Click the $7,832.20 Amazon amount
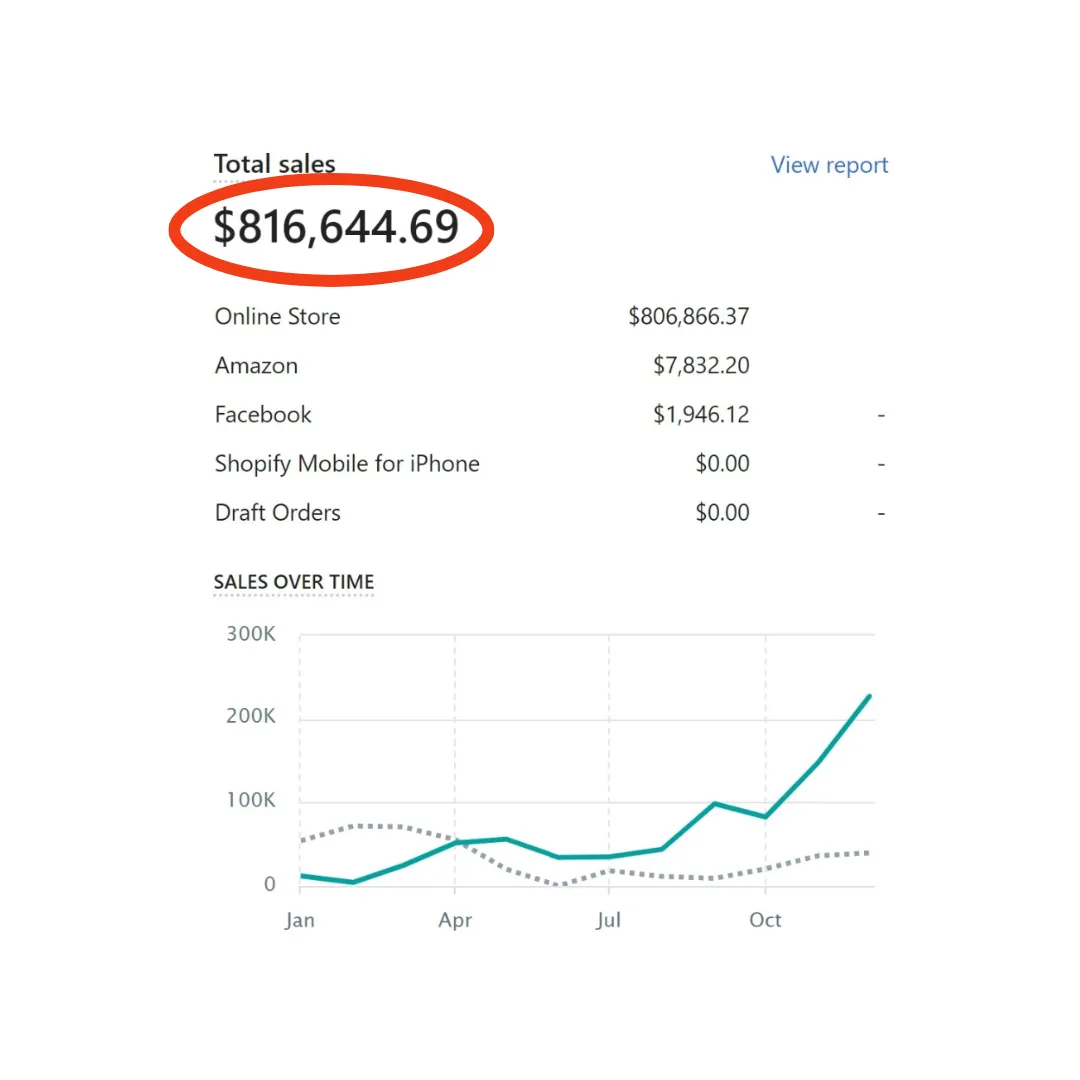The width and height of the screenshot is (1080, 1080). coord(701,365)
